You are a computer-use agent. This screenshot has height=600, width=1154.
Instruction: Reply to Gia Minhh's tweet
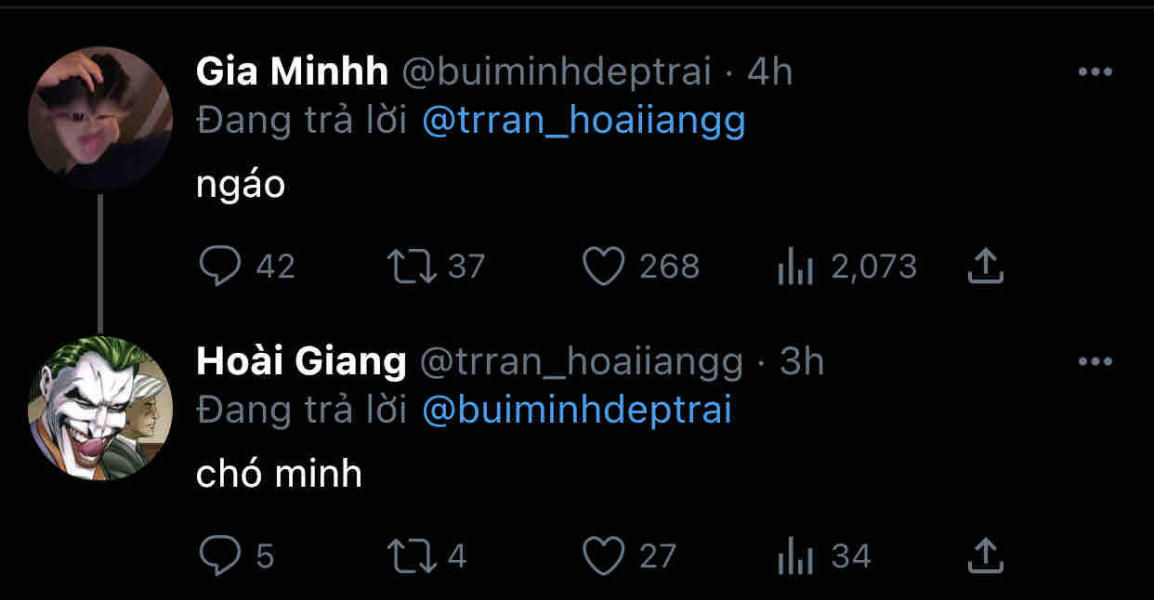(217, 266)
